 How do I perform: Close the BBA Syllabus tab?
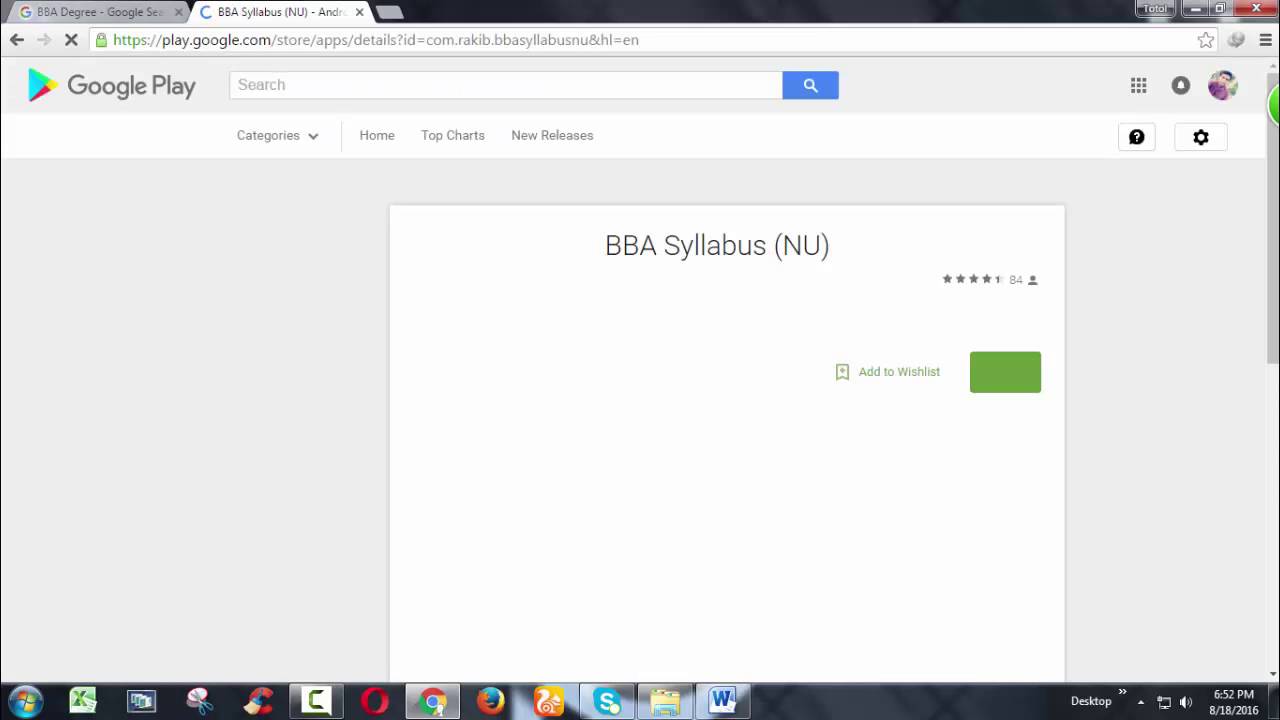pyautogui.click(x=359, y=12)
